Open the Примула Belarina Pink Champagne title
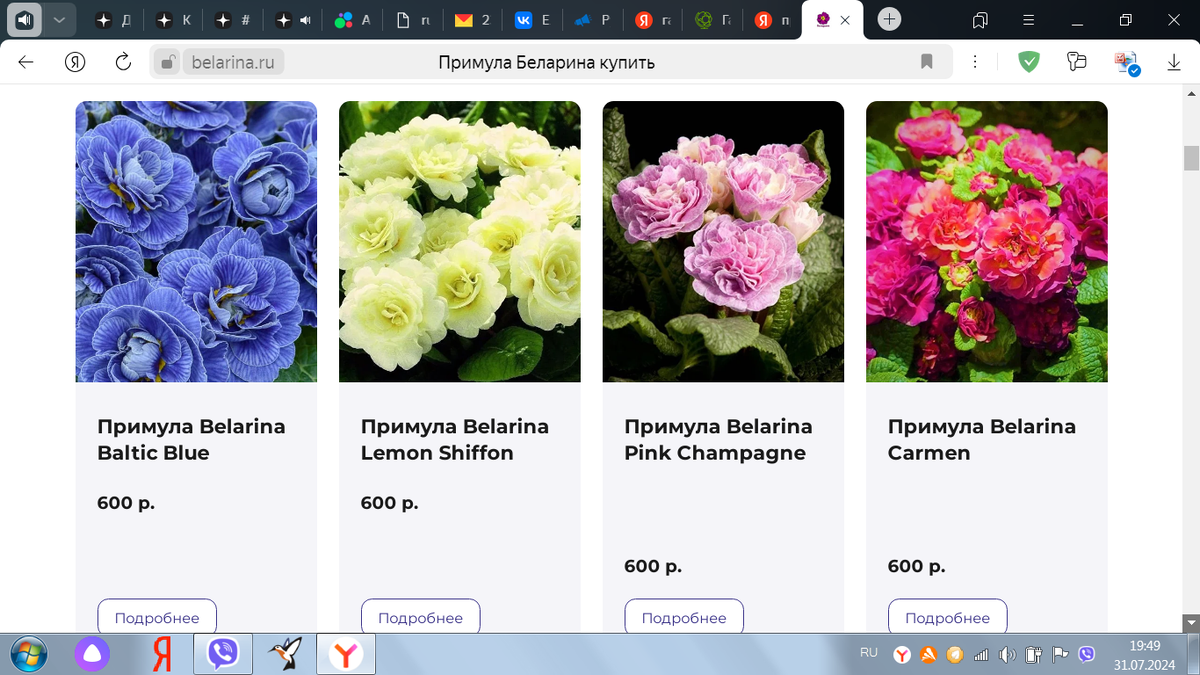 click(718, 439)
